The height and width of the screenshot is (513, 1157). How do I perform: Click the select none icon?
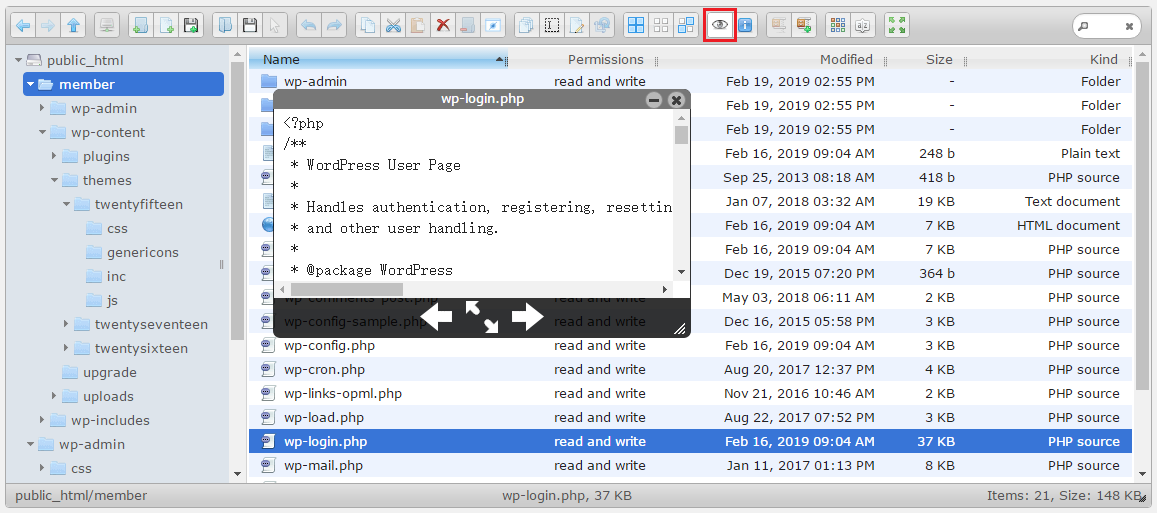(x=661, y=25)
